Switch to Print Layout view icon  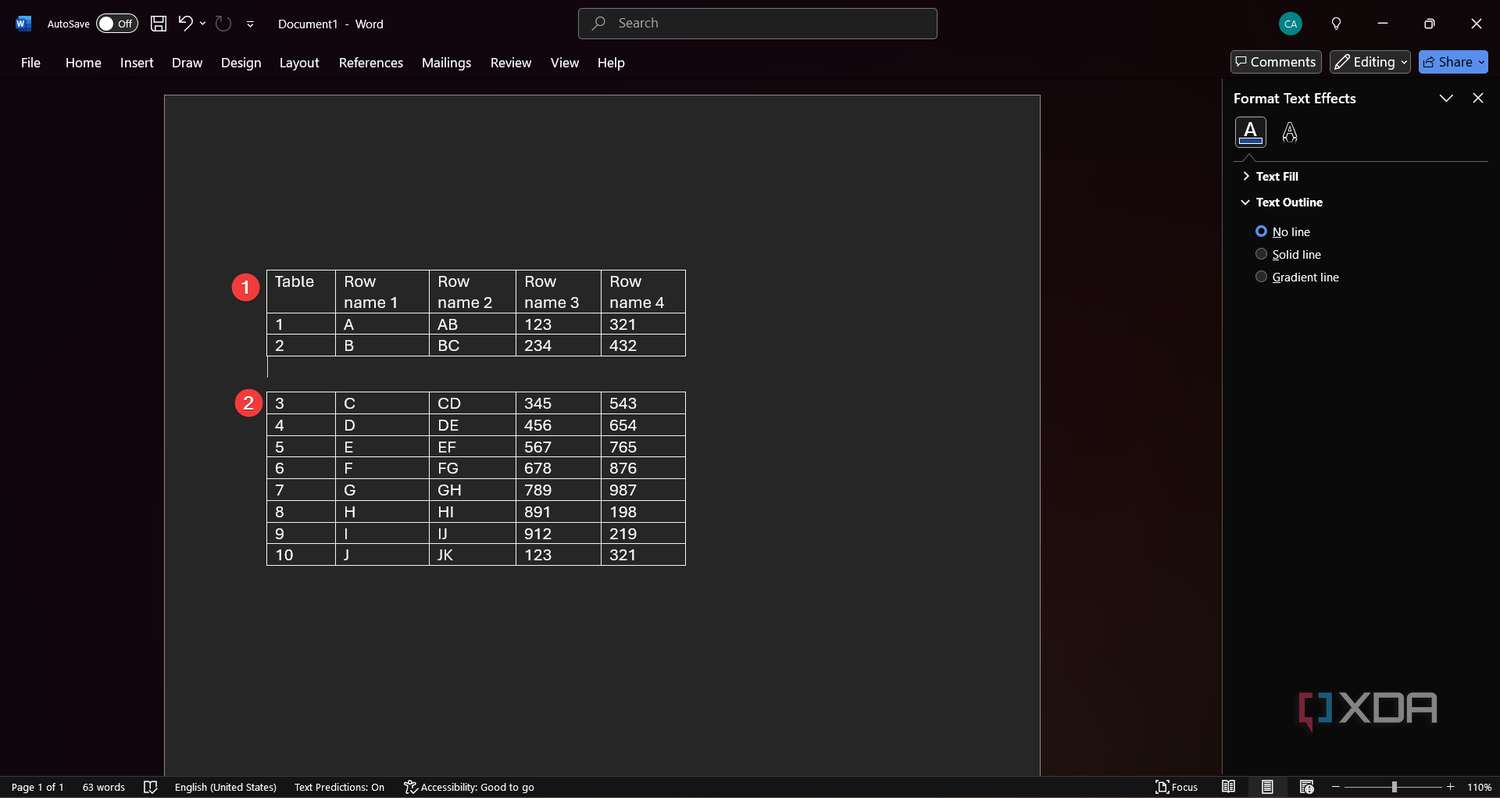pos(1267,787)
